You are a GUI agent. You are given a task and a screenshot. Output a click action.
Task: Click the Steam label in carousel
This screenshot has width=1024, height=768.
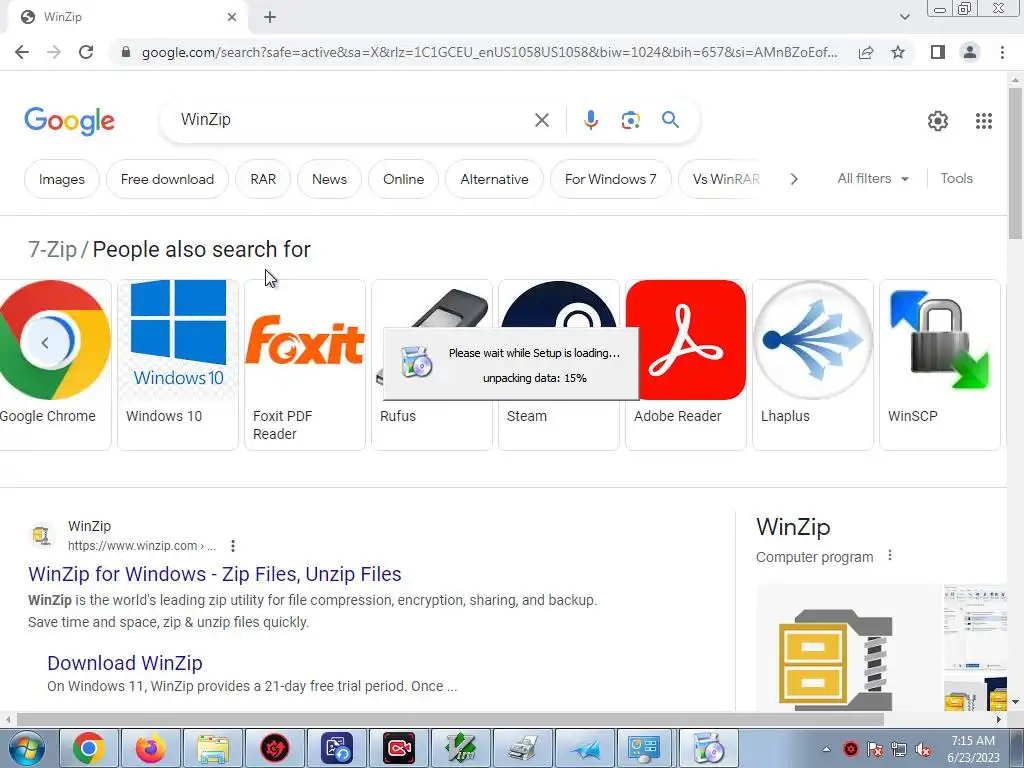tap(526, 416)
